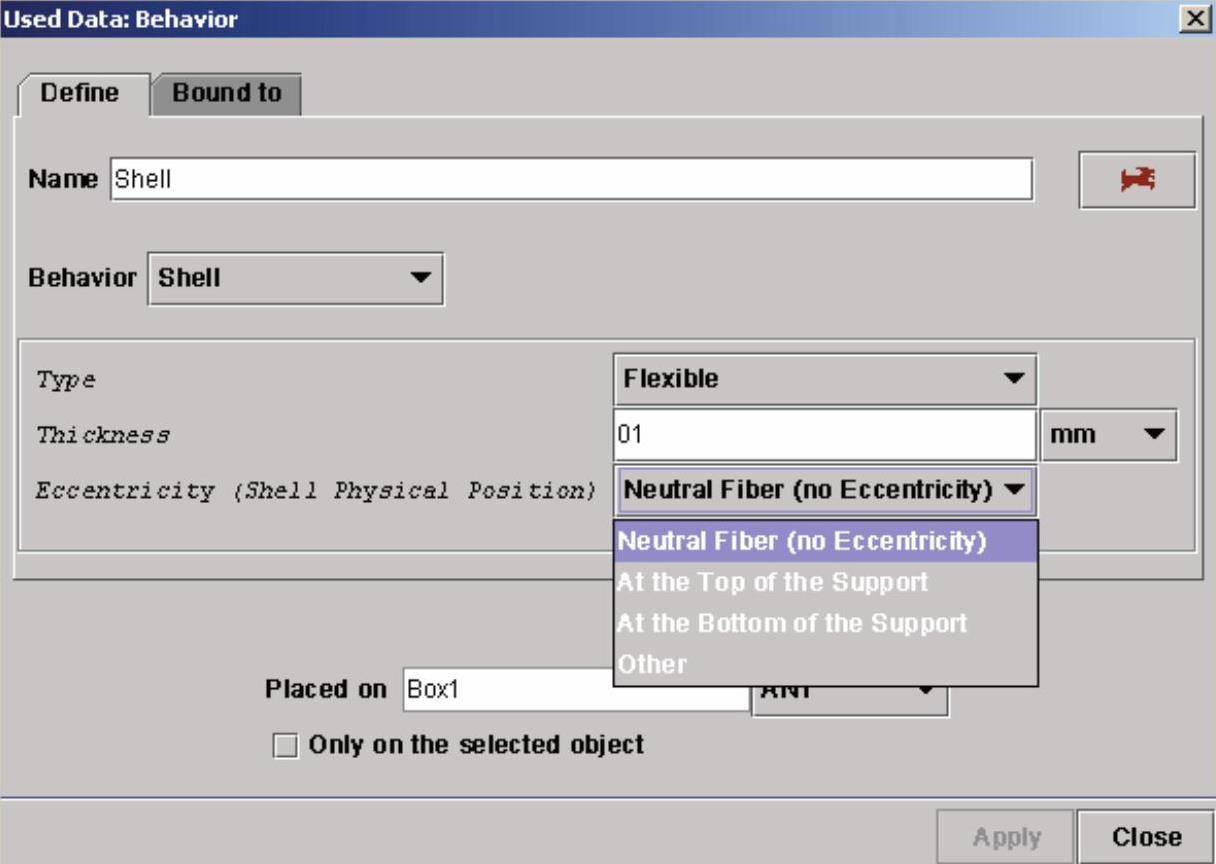Viewport: 1216px width, 864px height.
Task: Open the mm unit dropdown
Action: 1109,436
